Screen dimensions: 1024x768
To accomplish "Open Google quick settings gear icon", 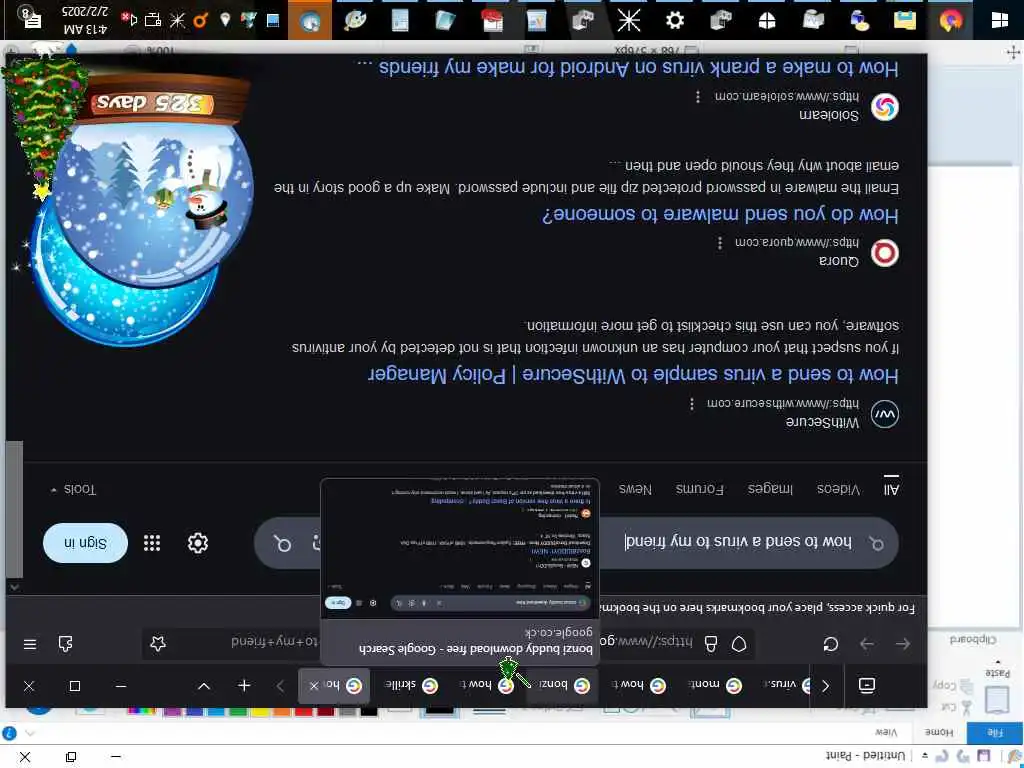I will (198, 543).
